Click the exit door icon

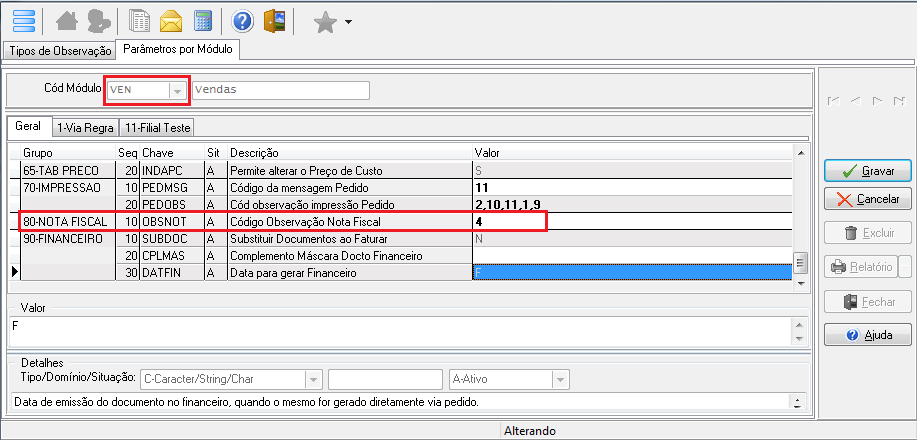[x=275, y=21]
